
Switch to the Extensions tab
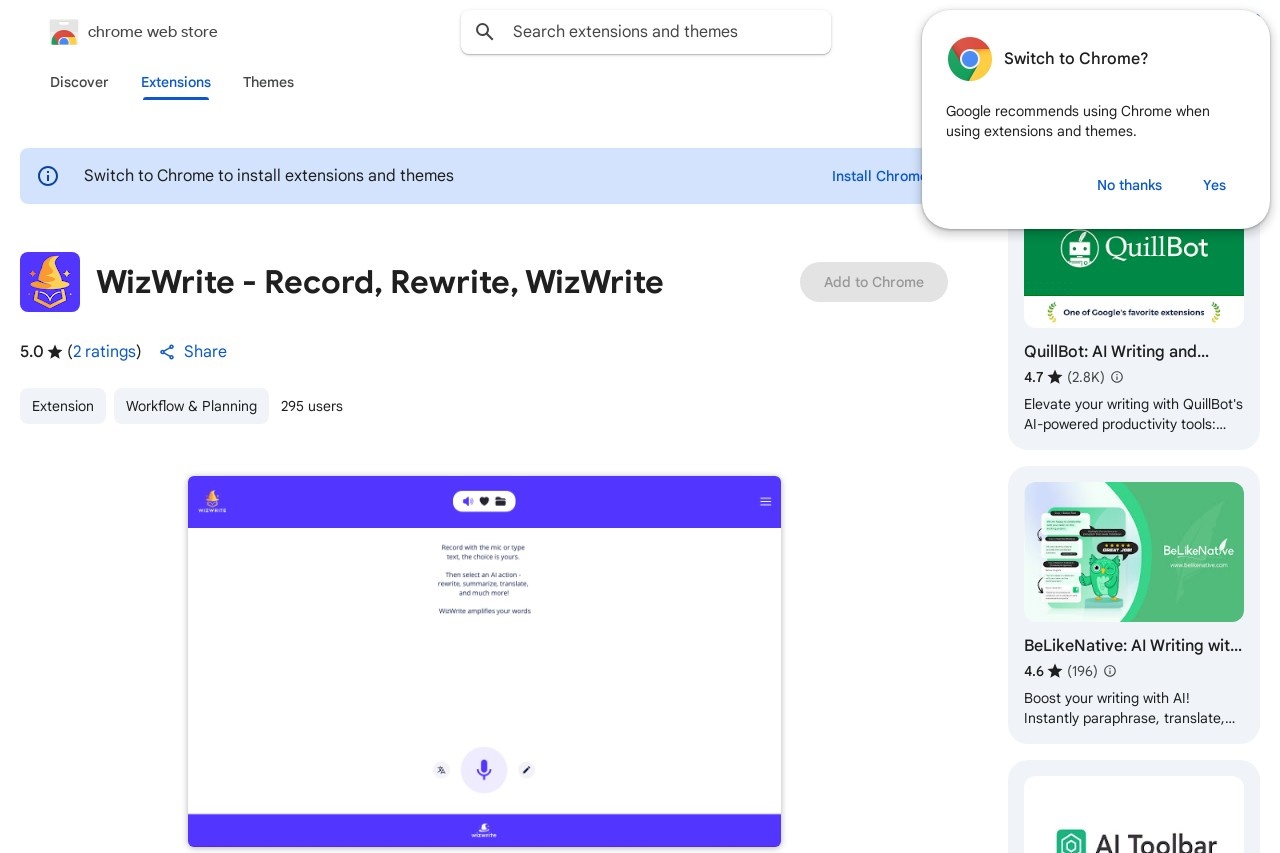tap(176, 82)
